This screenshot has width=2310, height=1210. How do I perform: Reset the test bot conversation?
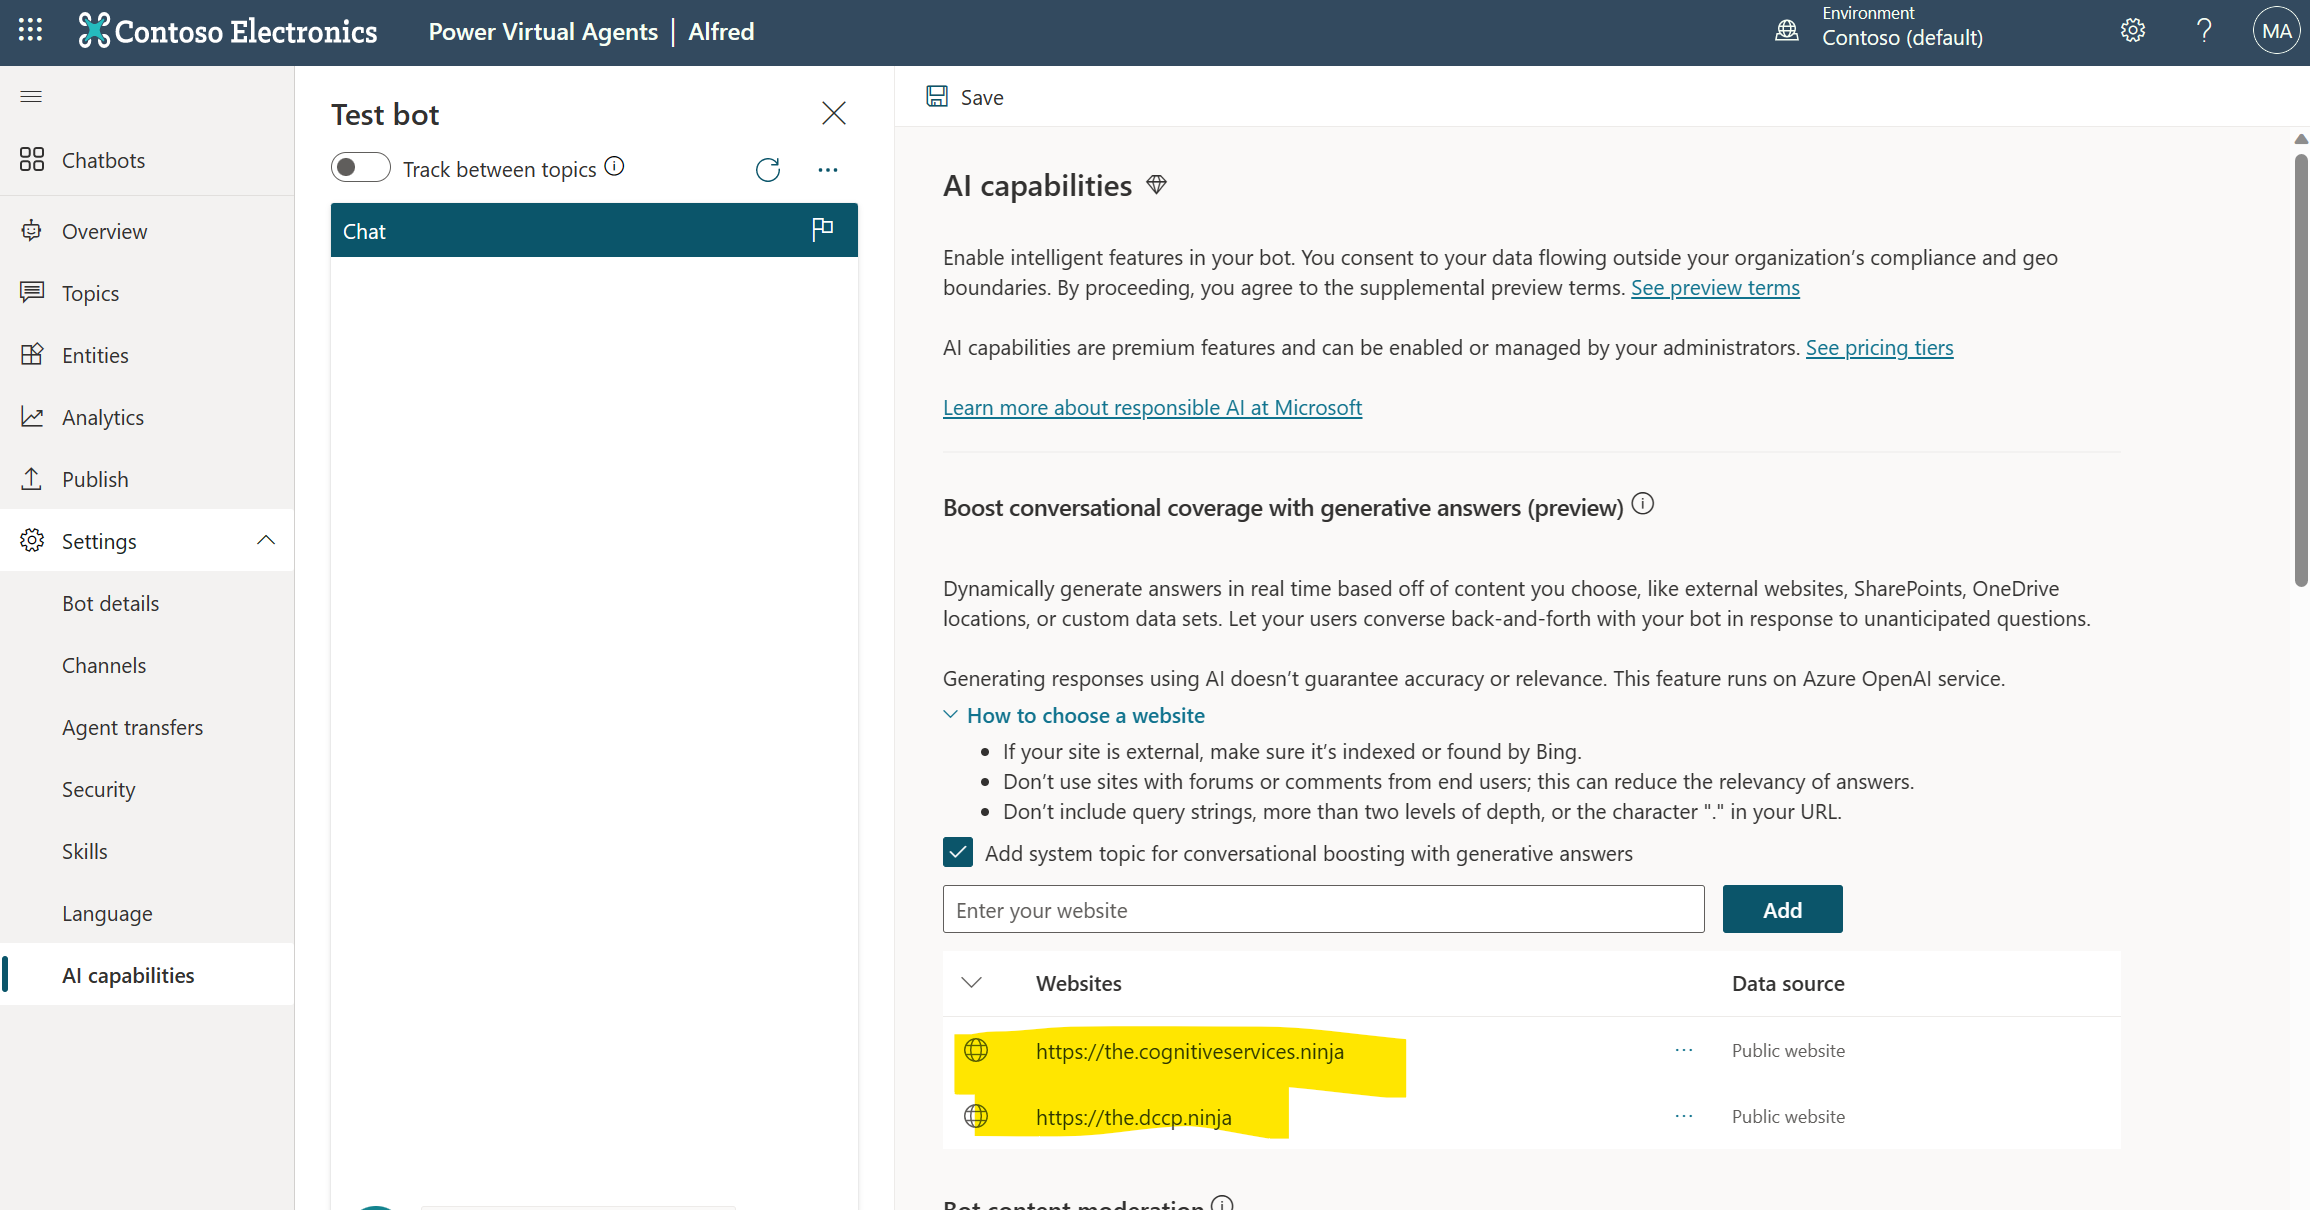[x=768, y=170]
